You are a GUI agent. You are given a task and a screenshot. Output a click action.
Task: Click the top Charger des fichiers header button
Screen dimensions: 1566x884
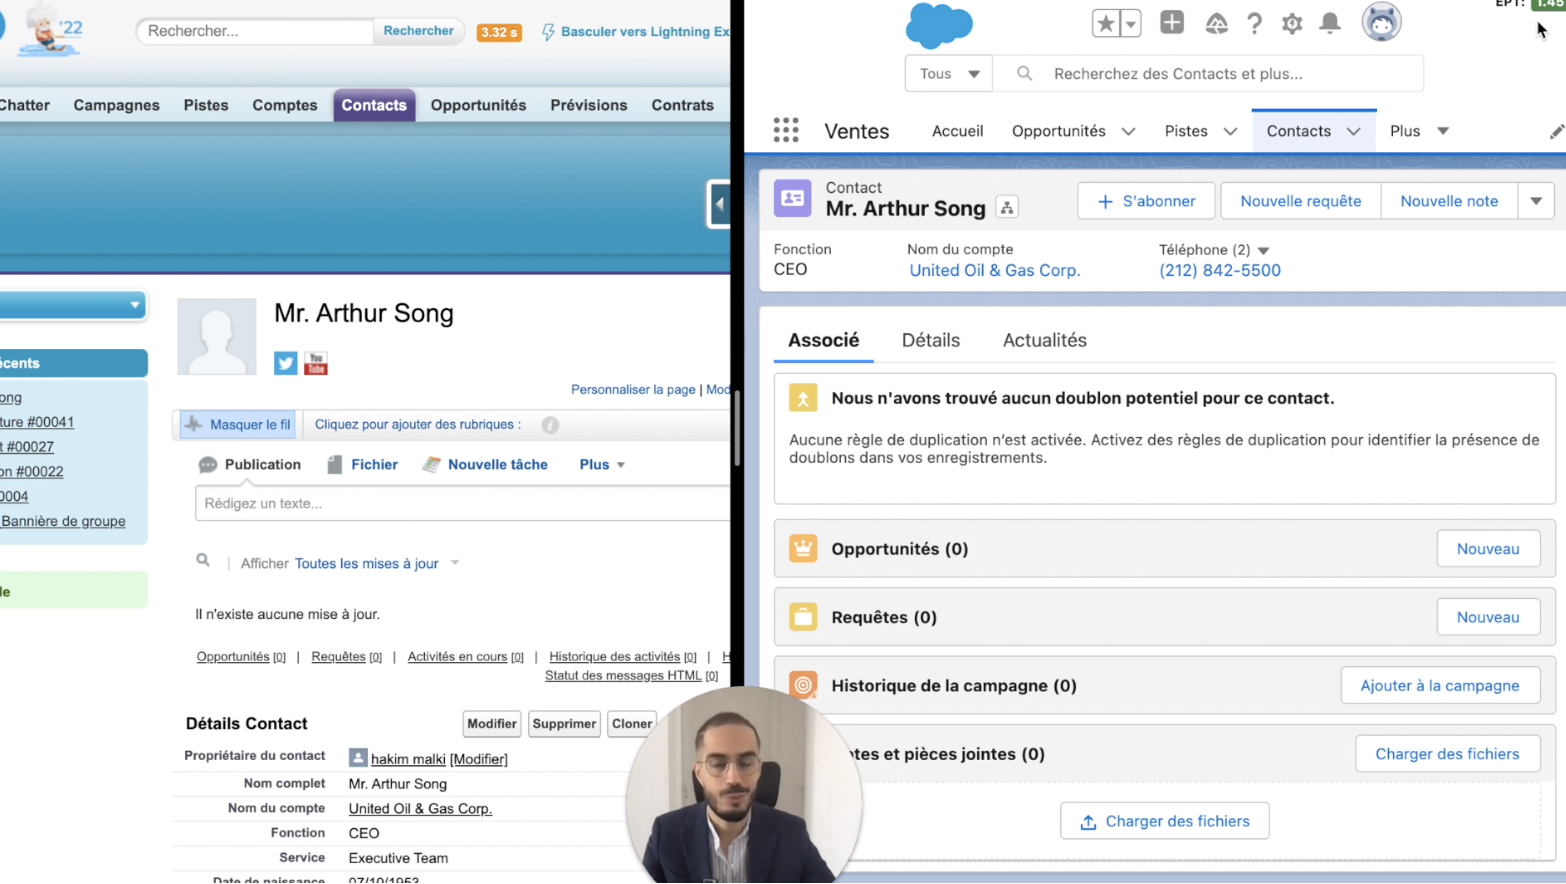click(1447, 754)
